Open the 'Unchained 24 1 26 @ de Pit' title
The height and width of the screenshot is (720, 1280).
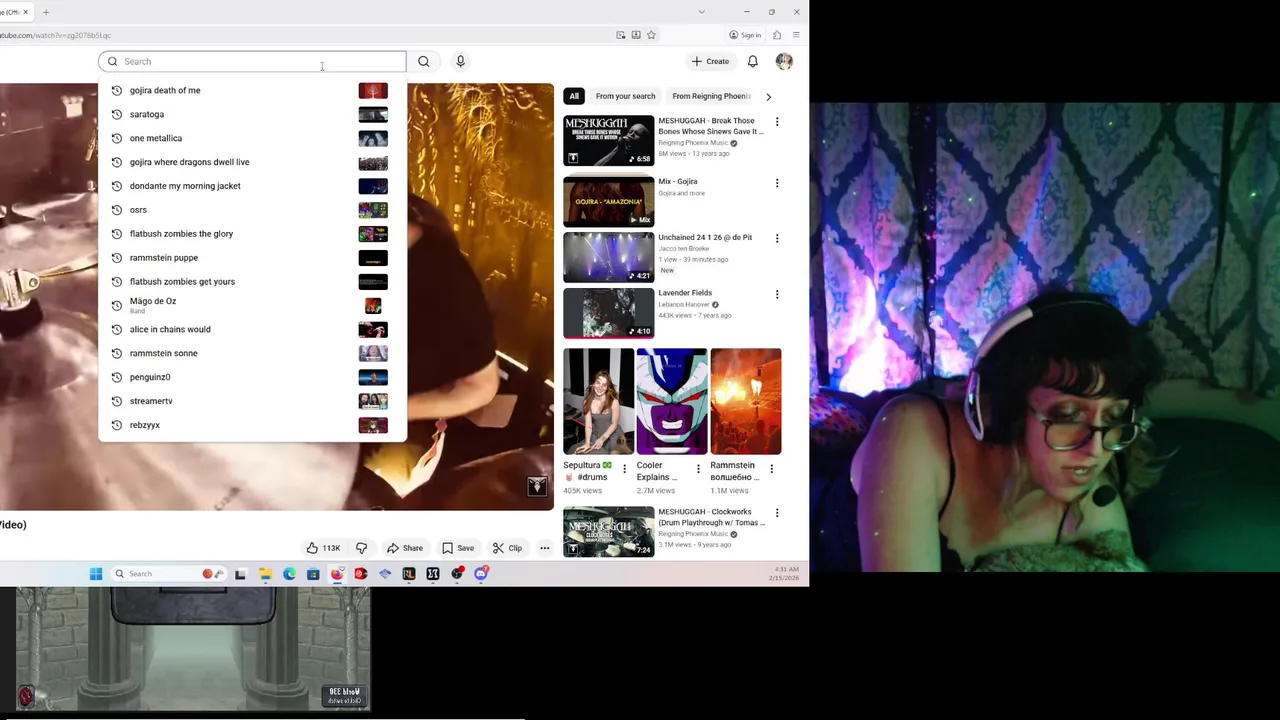point(705,238)
